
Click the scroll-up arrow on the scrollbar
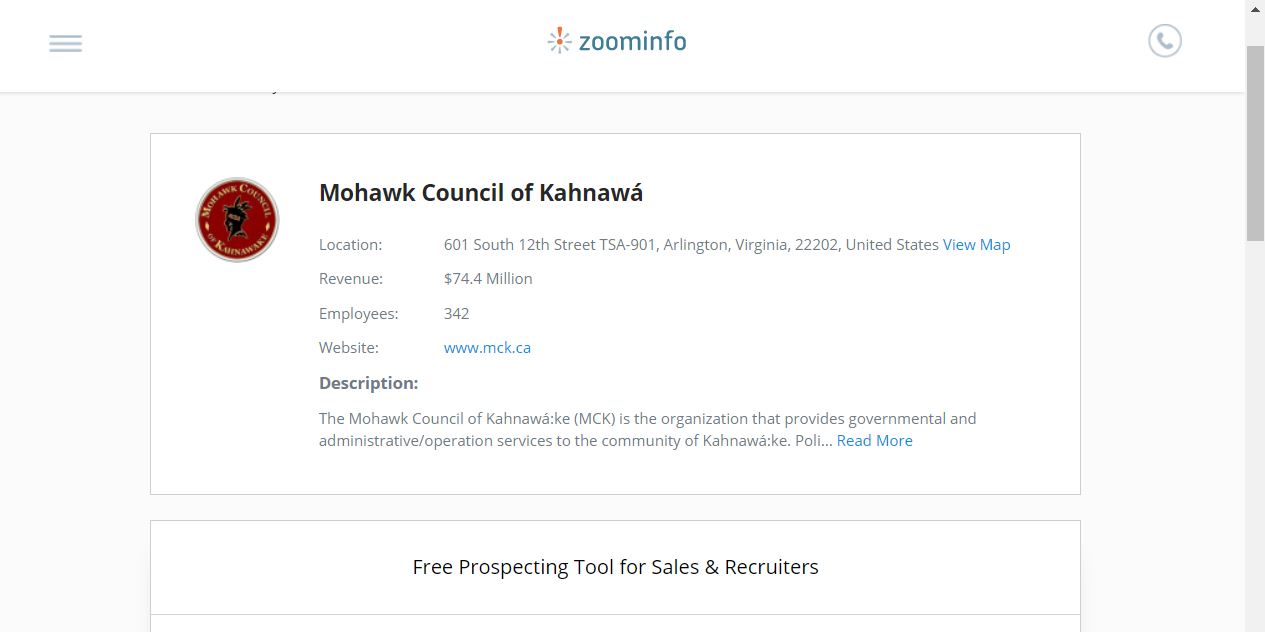click(x=1255, y=8)
